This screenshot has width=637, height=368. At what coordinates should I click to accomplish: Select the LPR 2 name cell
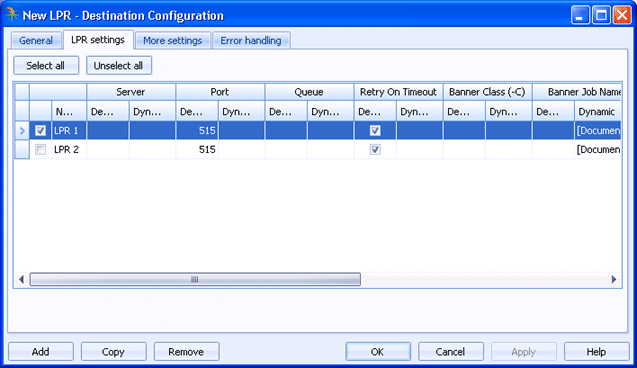coord(69,149)
